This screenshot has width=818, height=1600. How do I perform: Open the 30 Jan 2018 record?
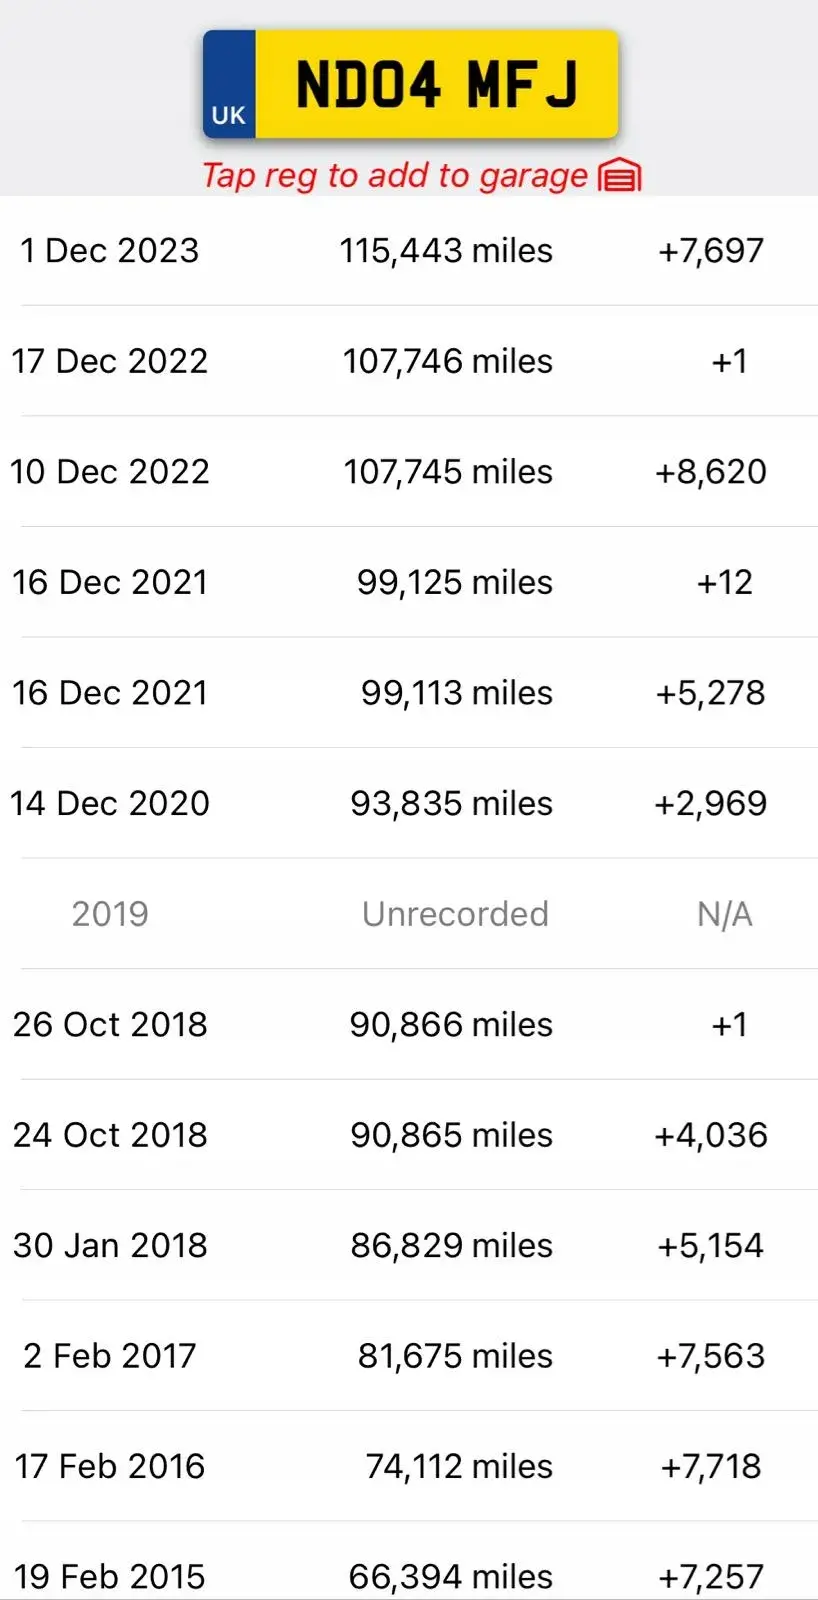pos(409,1245)
